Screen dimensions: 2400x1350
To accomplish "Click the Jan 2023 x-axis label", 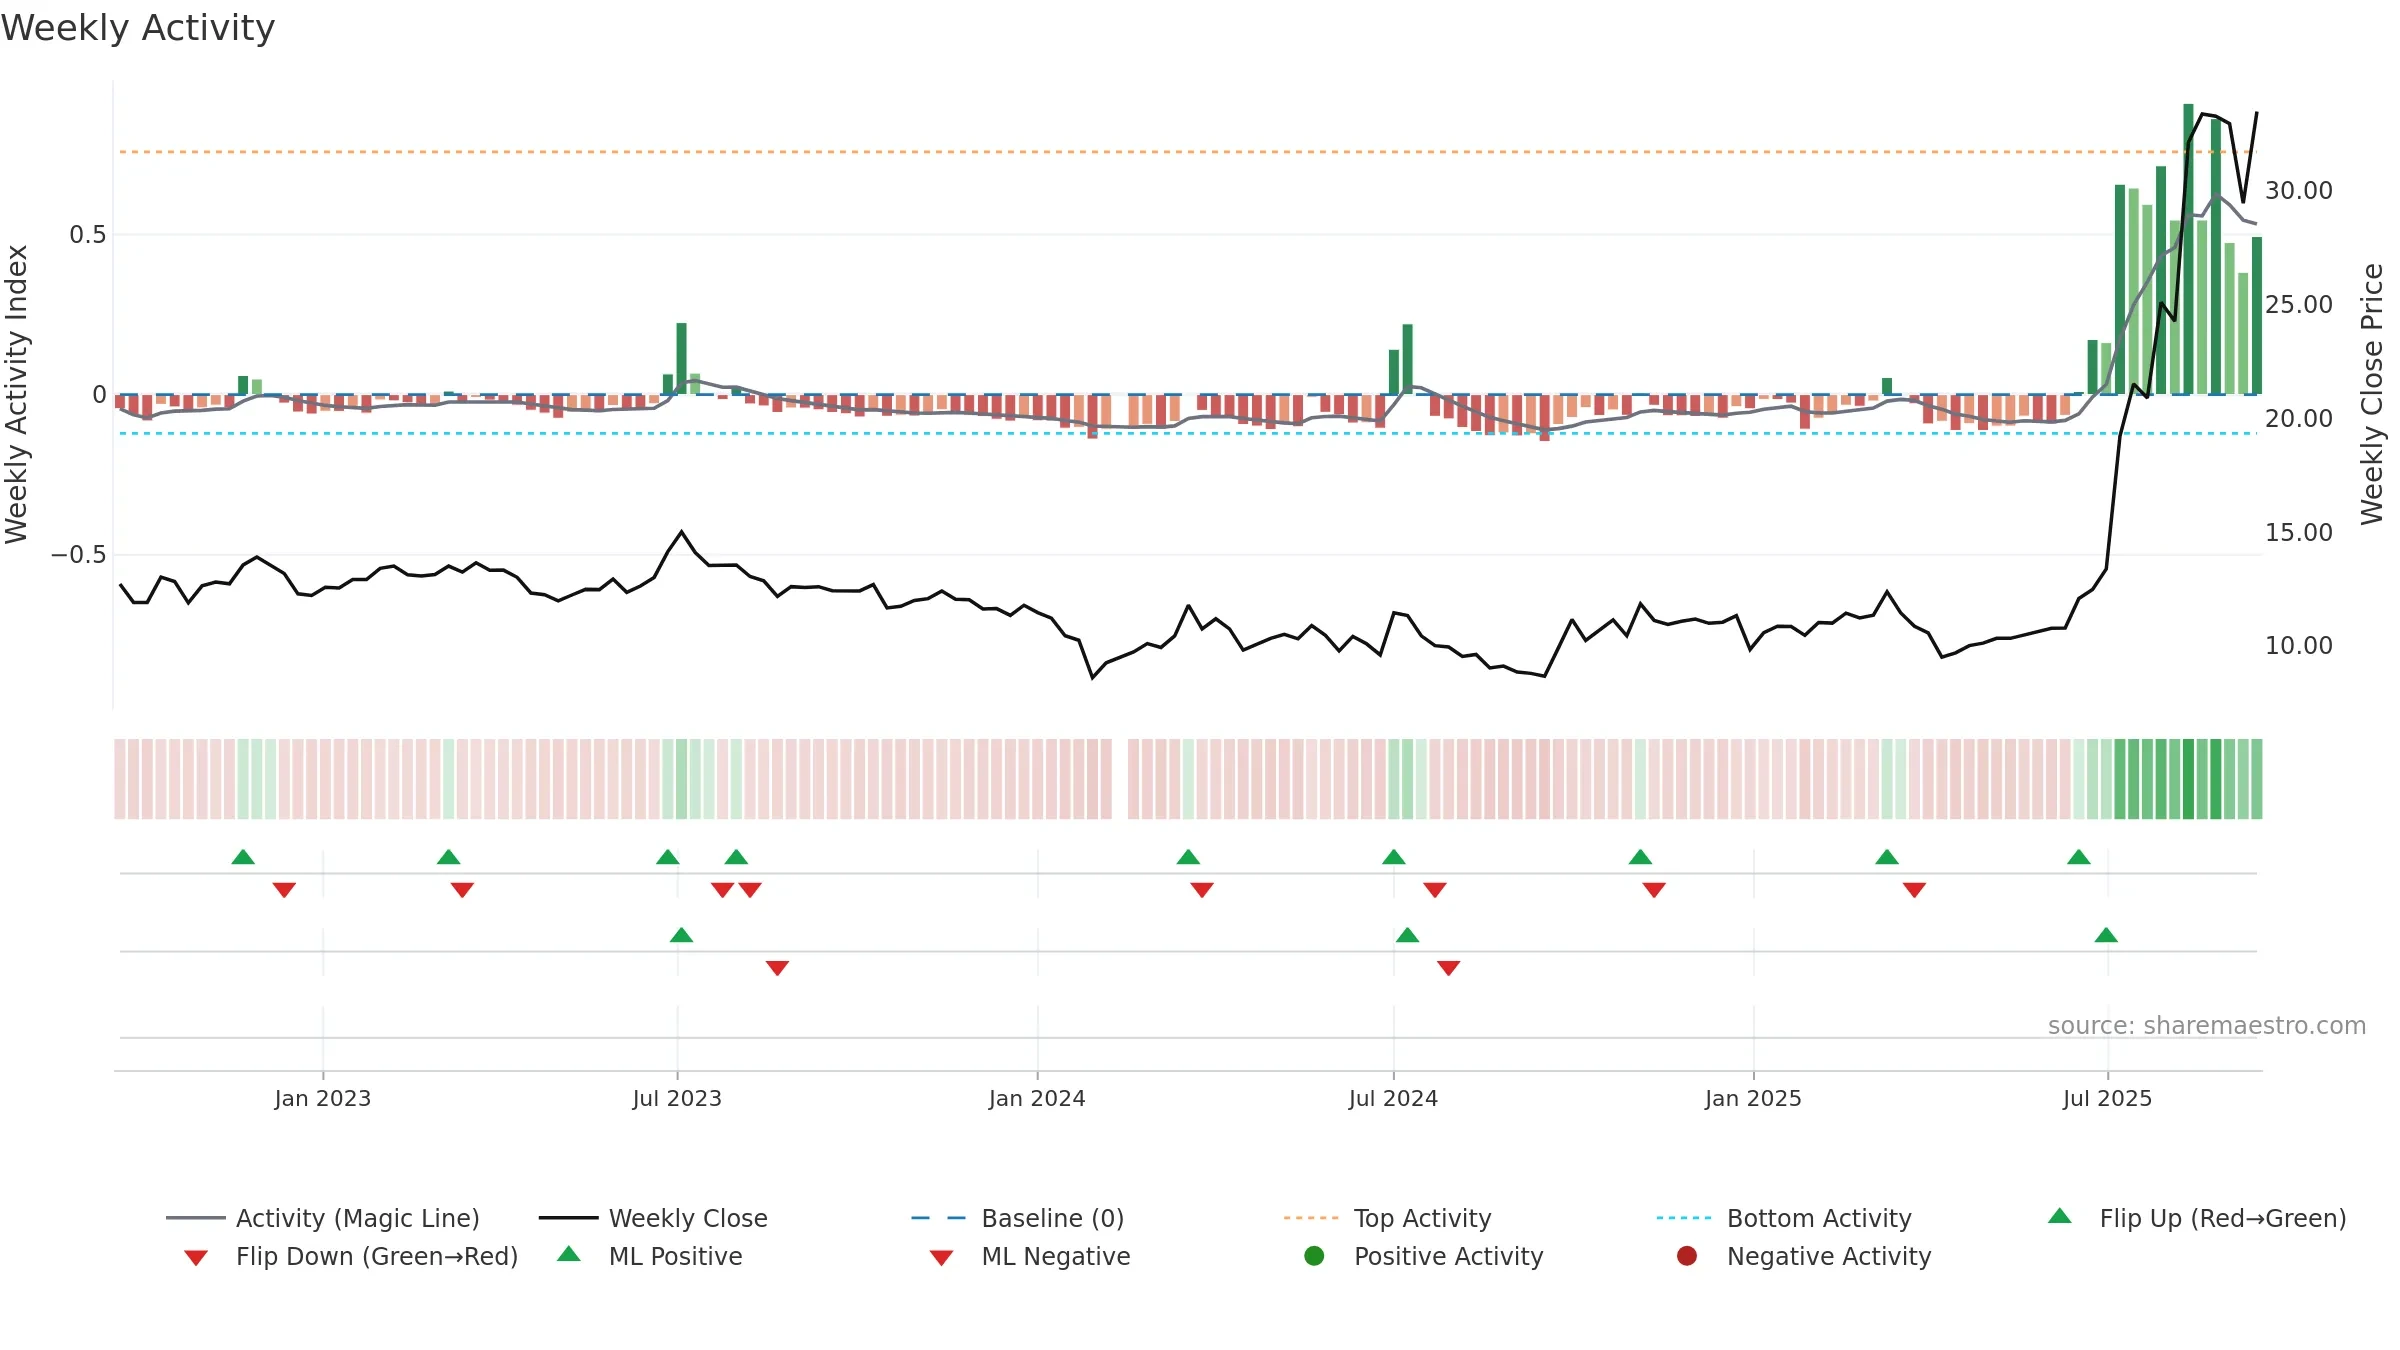I will pos(323,1098).
